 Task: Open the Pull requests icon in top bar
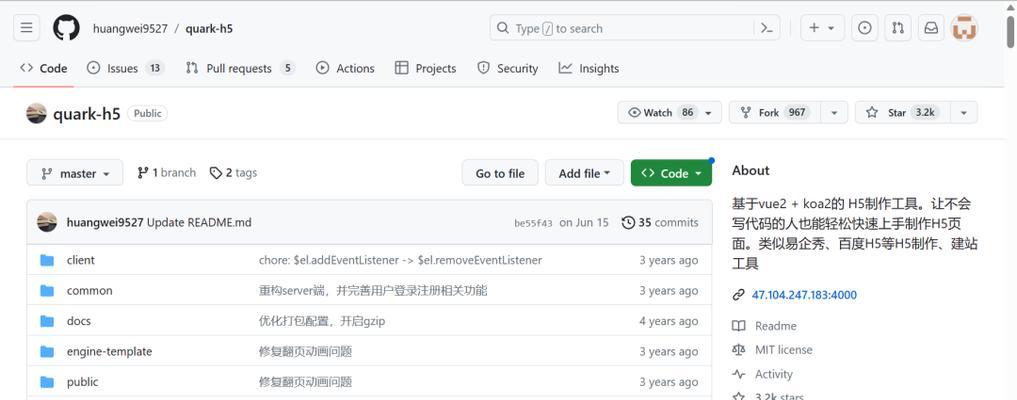click(x=898, y=28)
